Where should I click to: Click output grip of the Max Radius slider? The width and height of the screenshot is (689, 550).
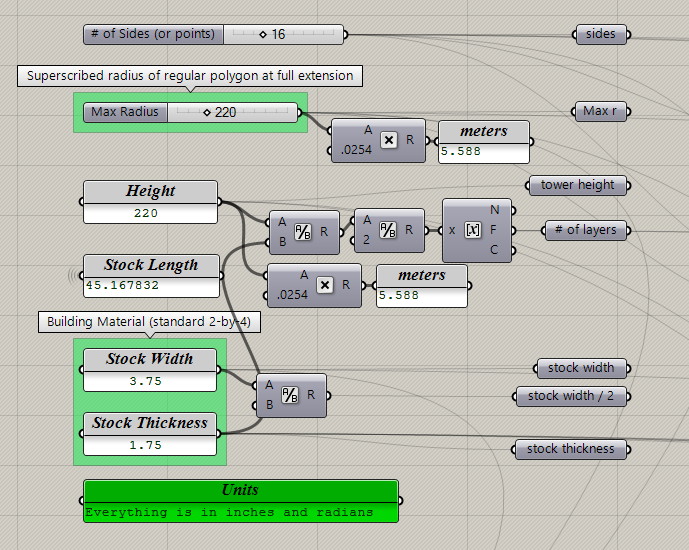click(x=300, y=112)
